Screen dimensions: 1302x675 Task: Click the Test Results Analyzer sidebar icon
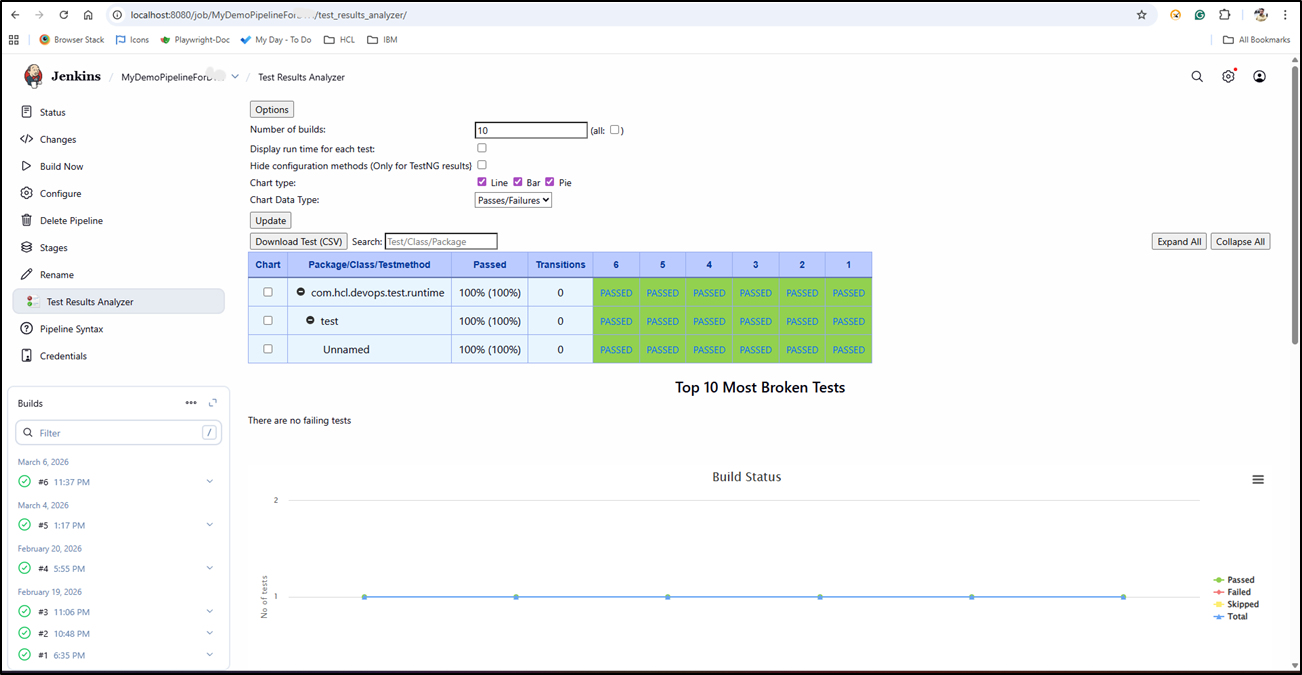pos(33,301)
